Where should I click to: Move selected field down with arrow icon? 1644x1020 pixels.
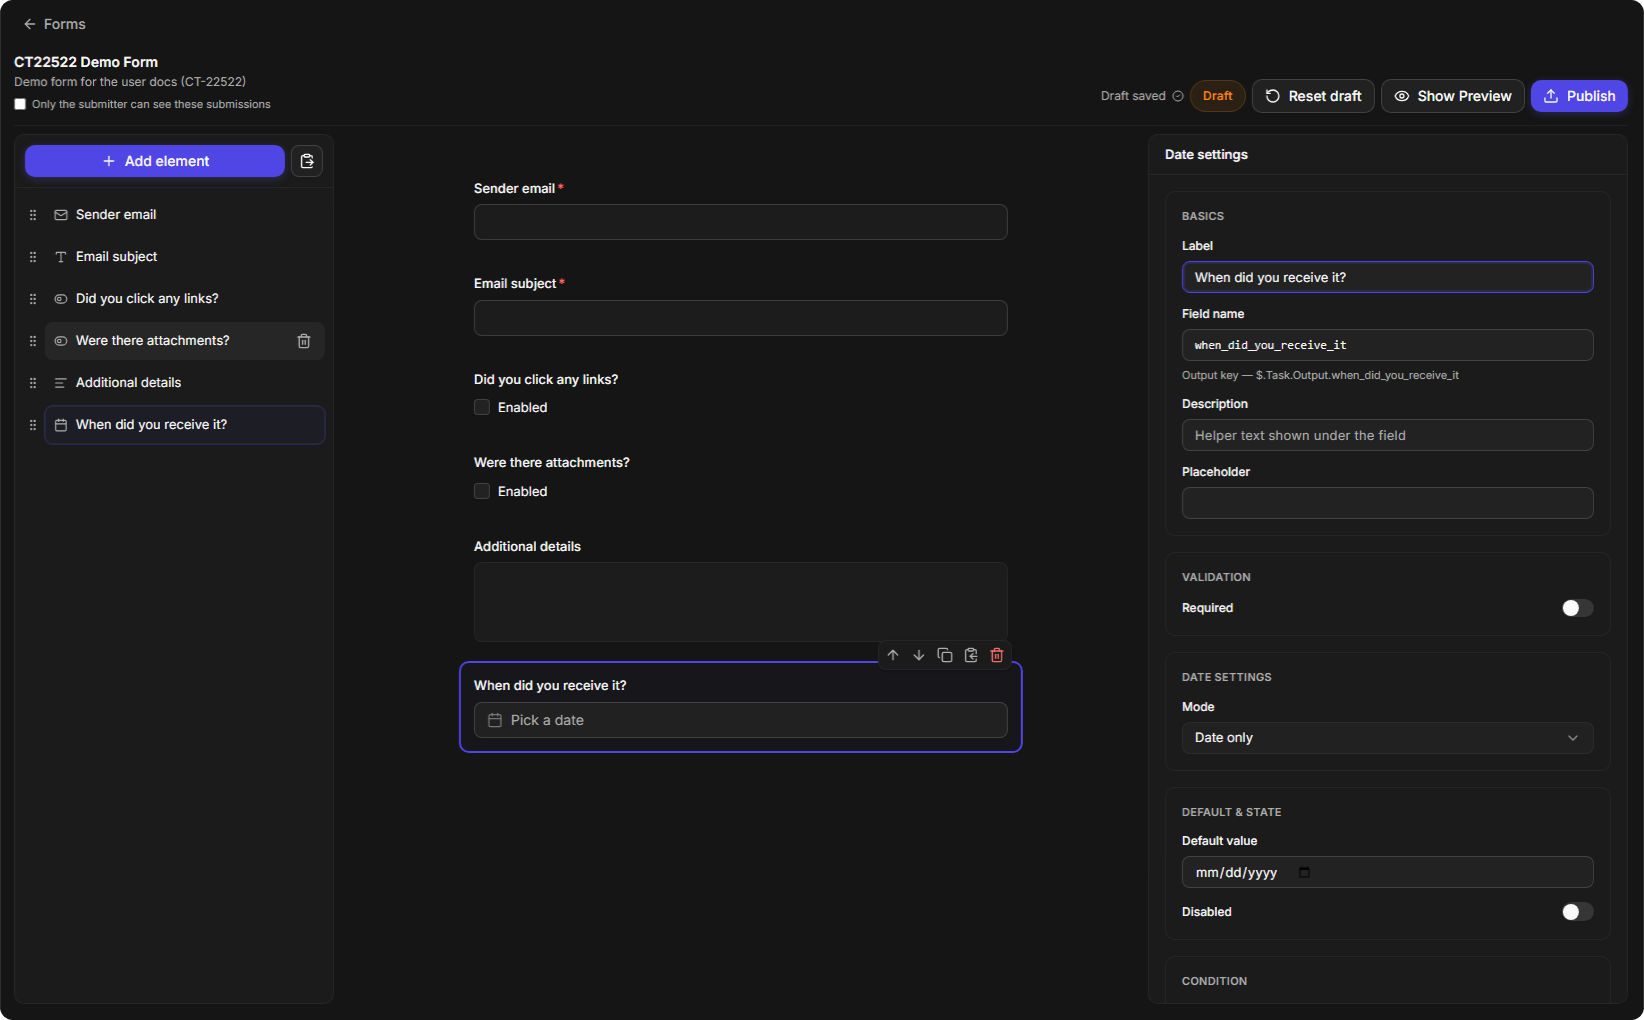[x=919, y=655]
